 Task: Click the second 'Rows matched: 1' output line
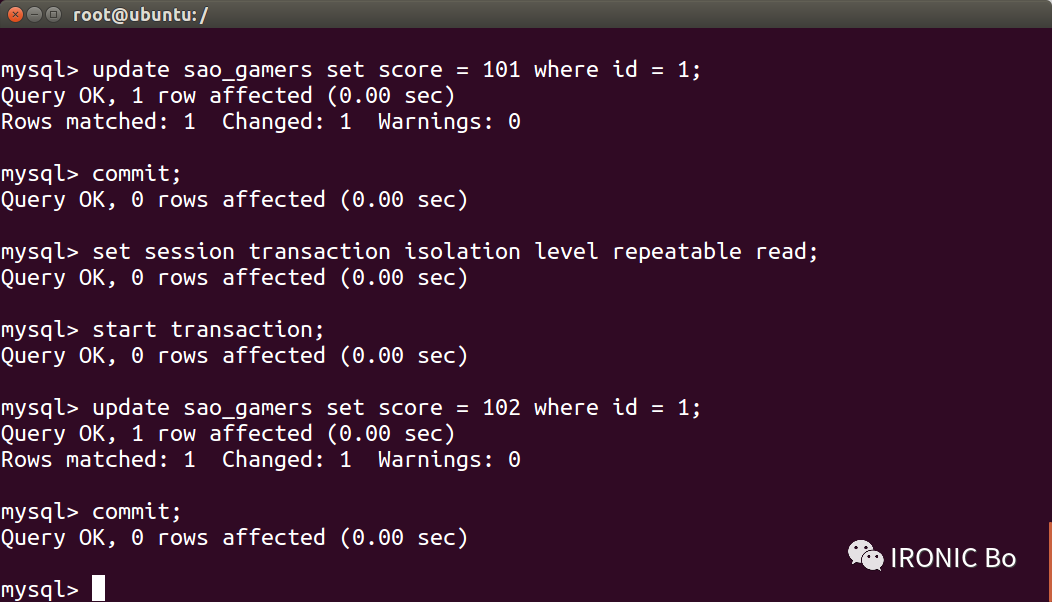click(x=261, y=460)
